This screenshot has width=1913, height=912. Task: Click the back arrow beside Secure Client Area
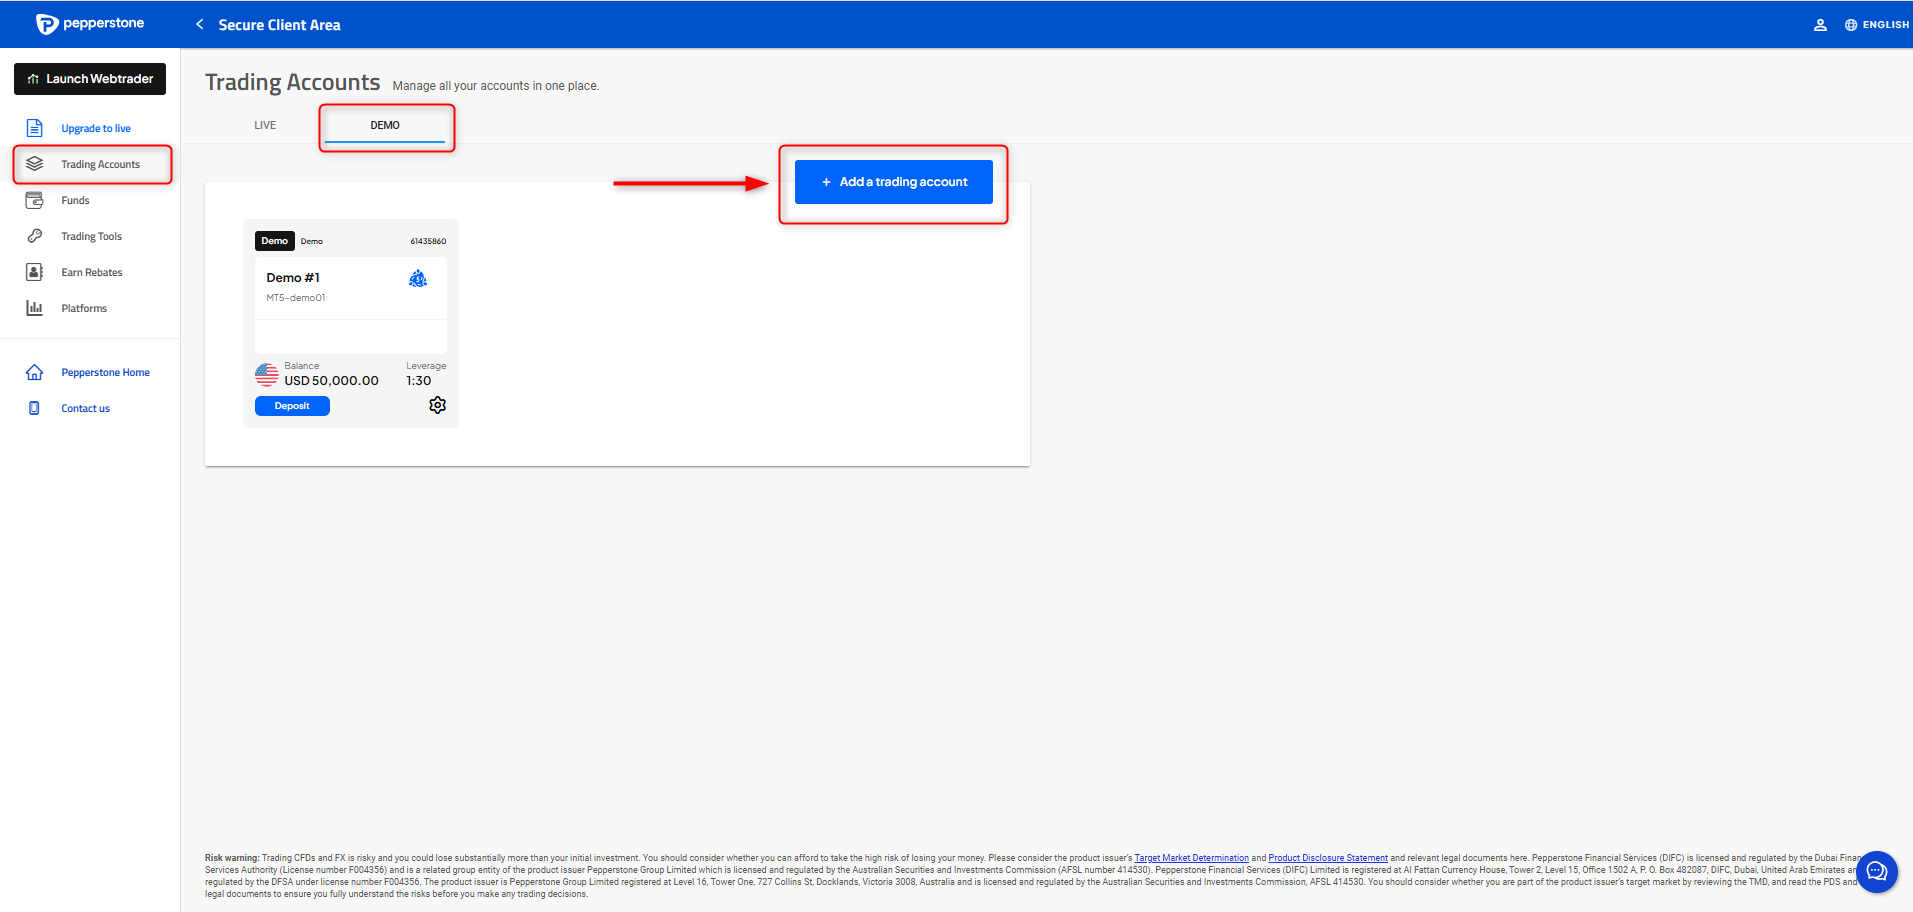200,24
